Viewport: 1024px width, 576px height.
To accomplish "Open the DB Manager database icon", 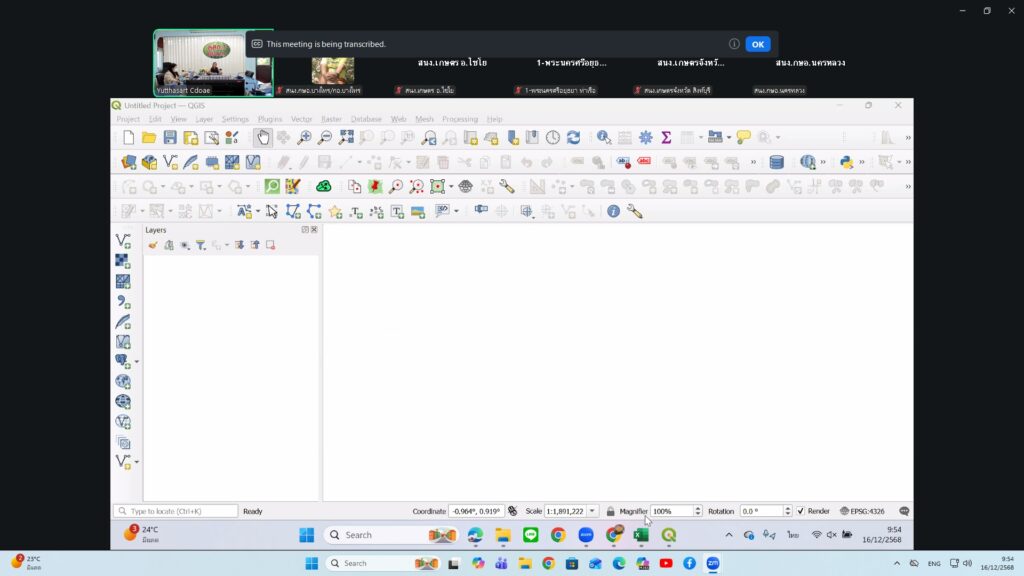I will [x=776, y=162].
